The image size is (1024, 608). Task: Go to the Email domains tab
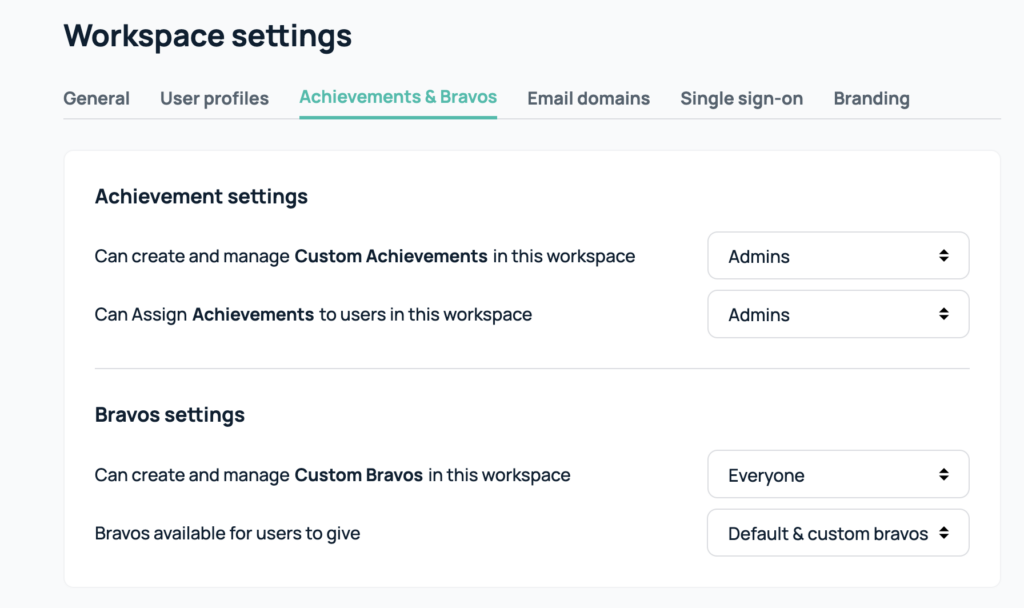click(588, 99)
